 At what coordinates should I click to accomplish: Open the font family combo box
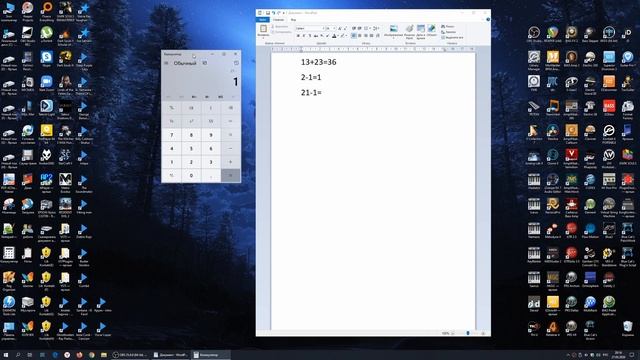(310, 28)
